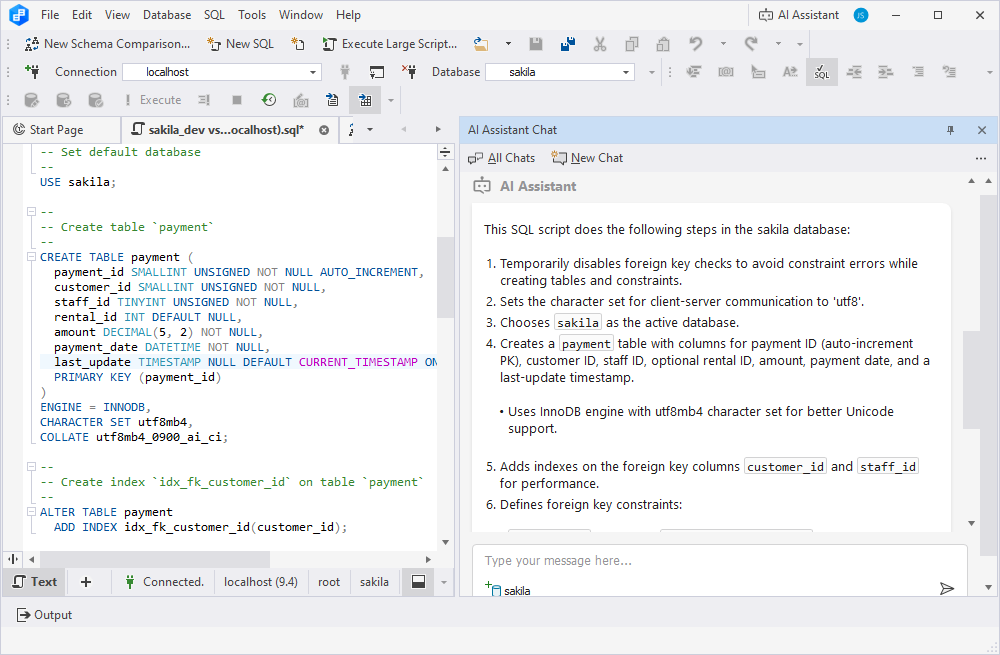Collapse the CREATE TABLE payment code region
1000x655 pixels.
tap(30, 257)
